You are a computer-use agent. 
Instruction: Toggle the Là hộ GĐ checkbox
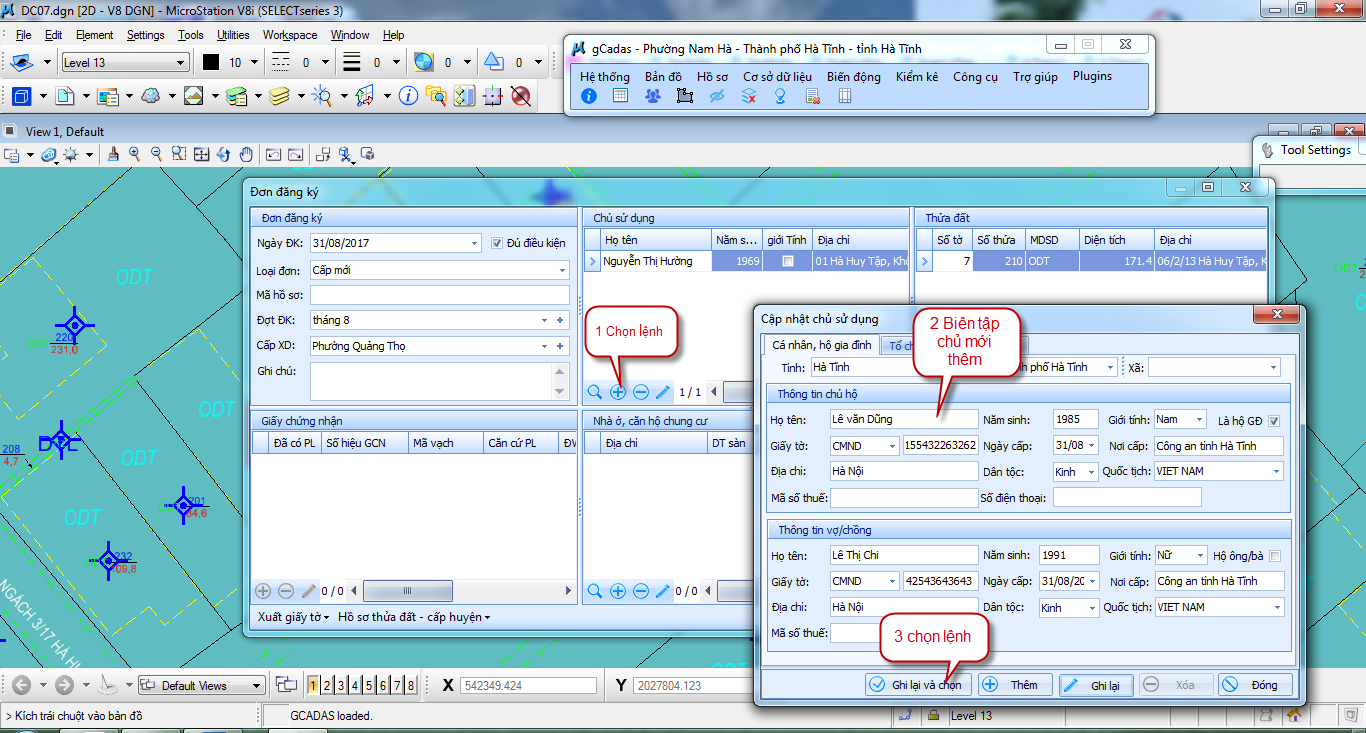tap(1273, 420)
